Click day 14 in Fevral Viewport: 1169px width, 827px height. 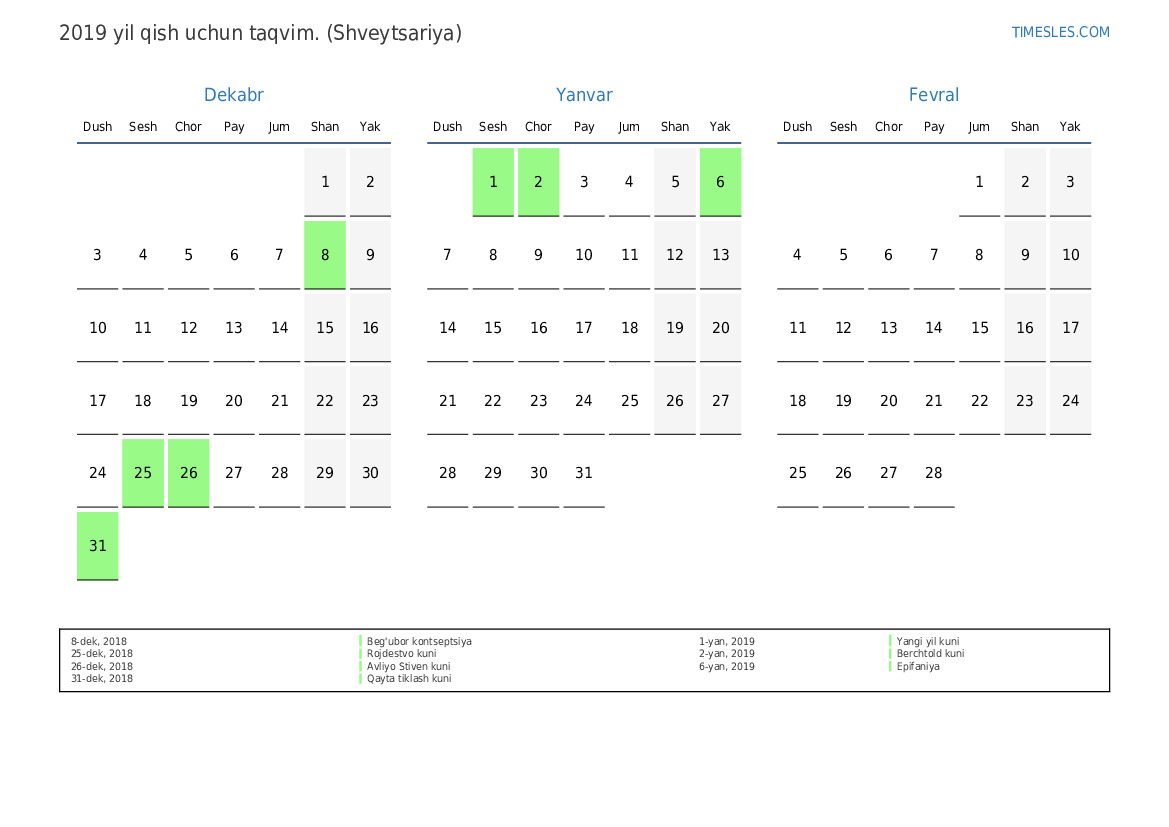pyautogui.click(x=933, y=327)
